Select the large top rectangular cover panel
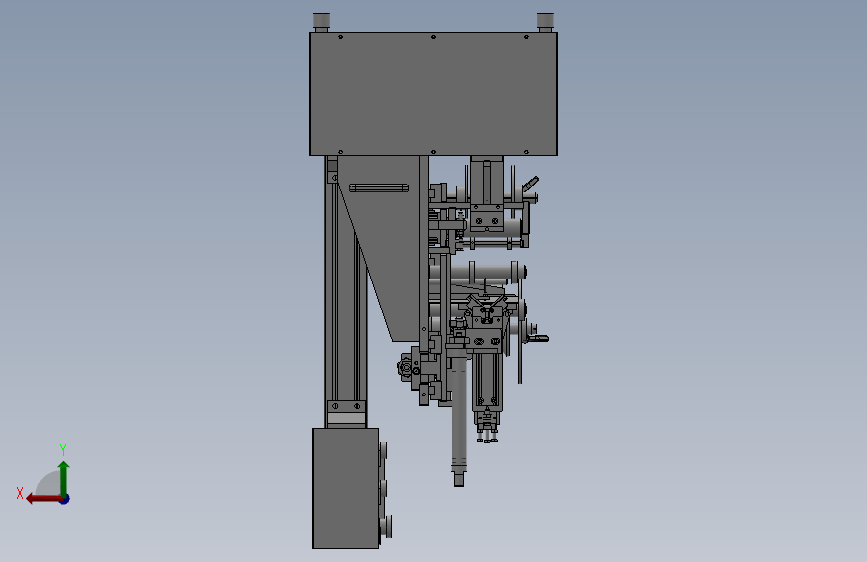The height and width of the screenshot is (562, 867). click(x=433, y=94)
